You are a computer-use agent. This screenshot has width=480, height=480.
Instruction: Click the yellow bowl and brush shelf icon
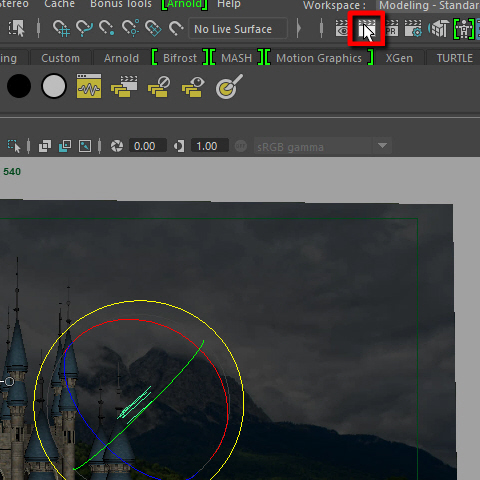coord(229,87)
